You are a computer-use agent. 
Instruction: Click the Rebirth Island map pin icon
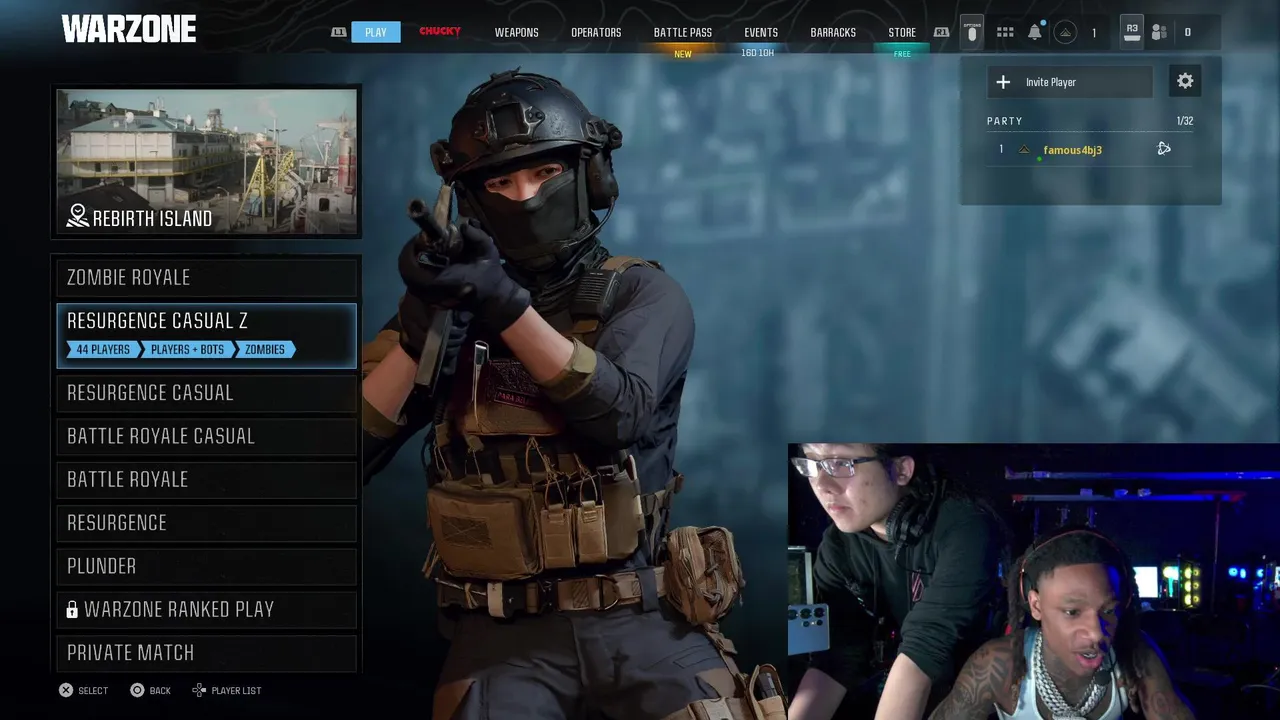point(77,216)
